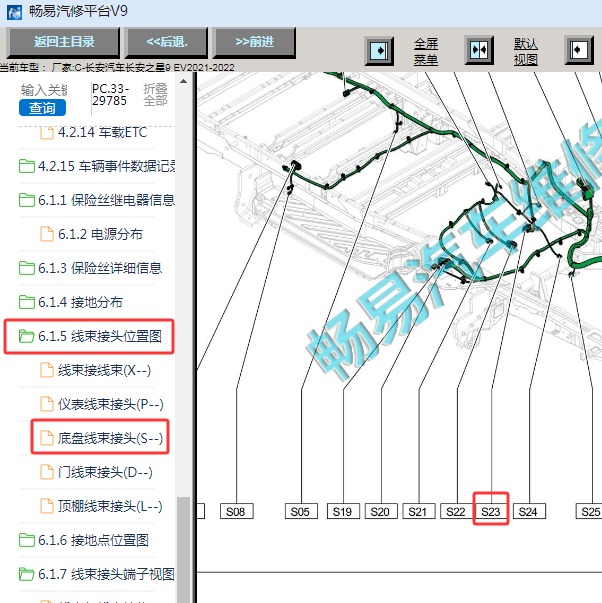
Task: Click document icon of 顶棚线束接头(L--)
Action: coord(47,506)
